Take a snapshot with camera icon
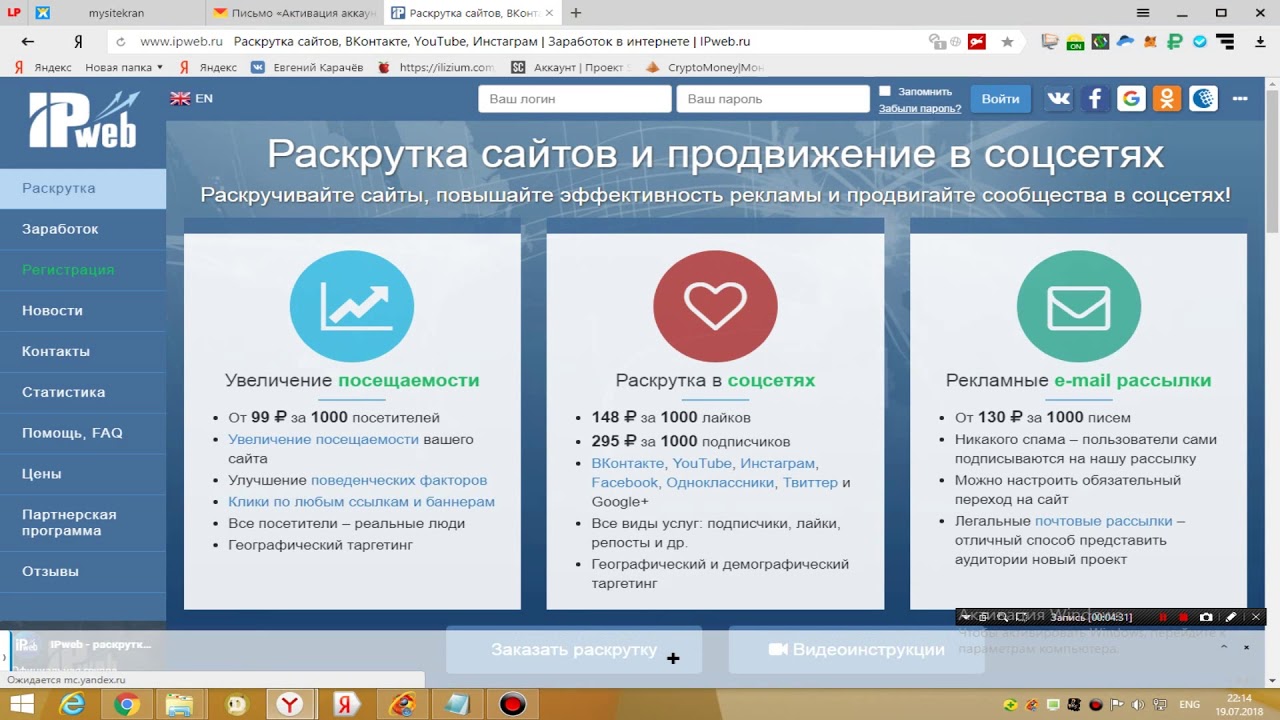Screen dimensions: 1280x720 (x=1207, y=617)
